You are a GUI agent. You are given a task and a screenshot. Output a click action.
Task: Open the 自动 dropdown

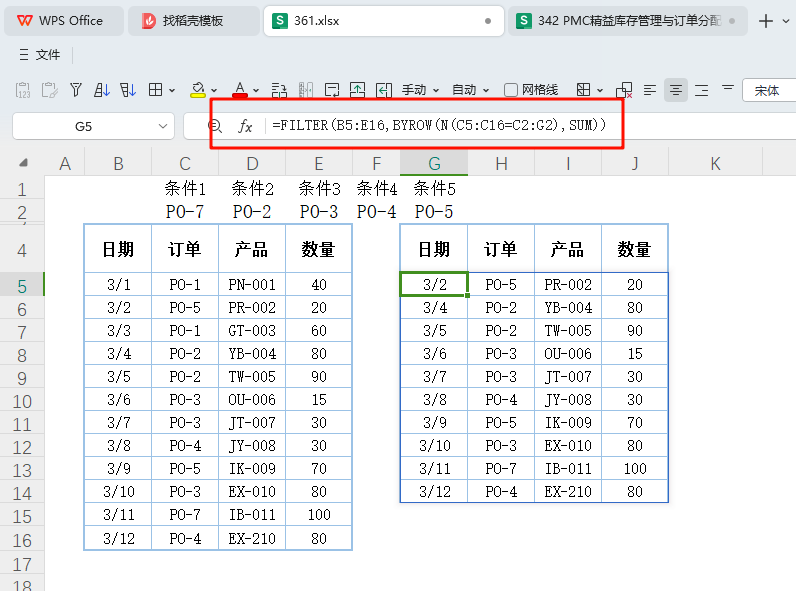470,90
